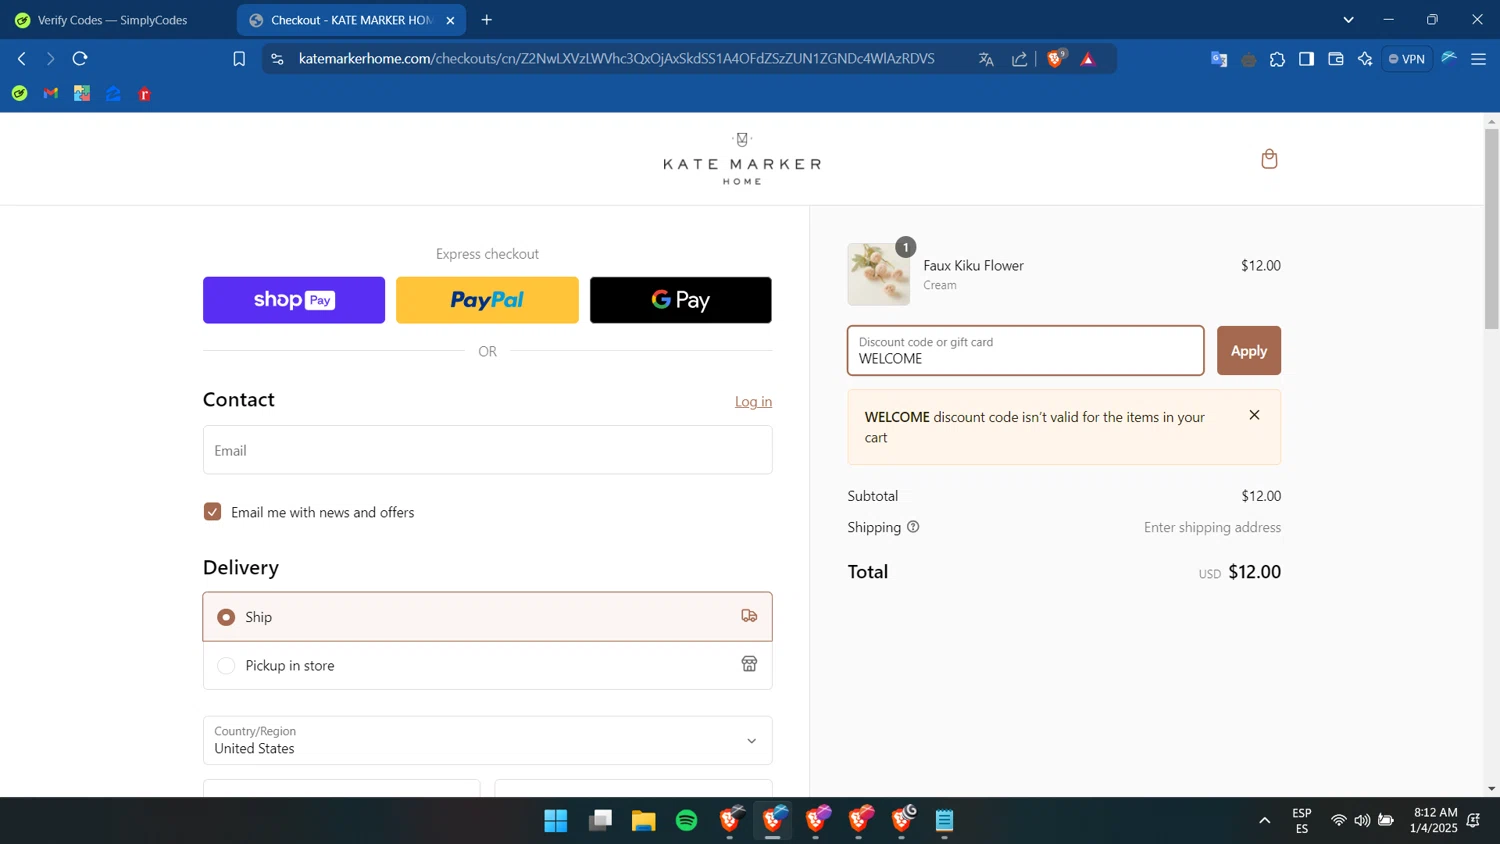Open the browser hamburger menu
The image size is (1500, 844).
tap(1478, 59)
